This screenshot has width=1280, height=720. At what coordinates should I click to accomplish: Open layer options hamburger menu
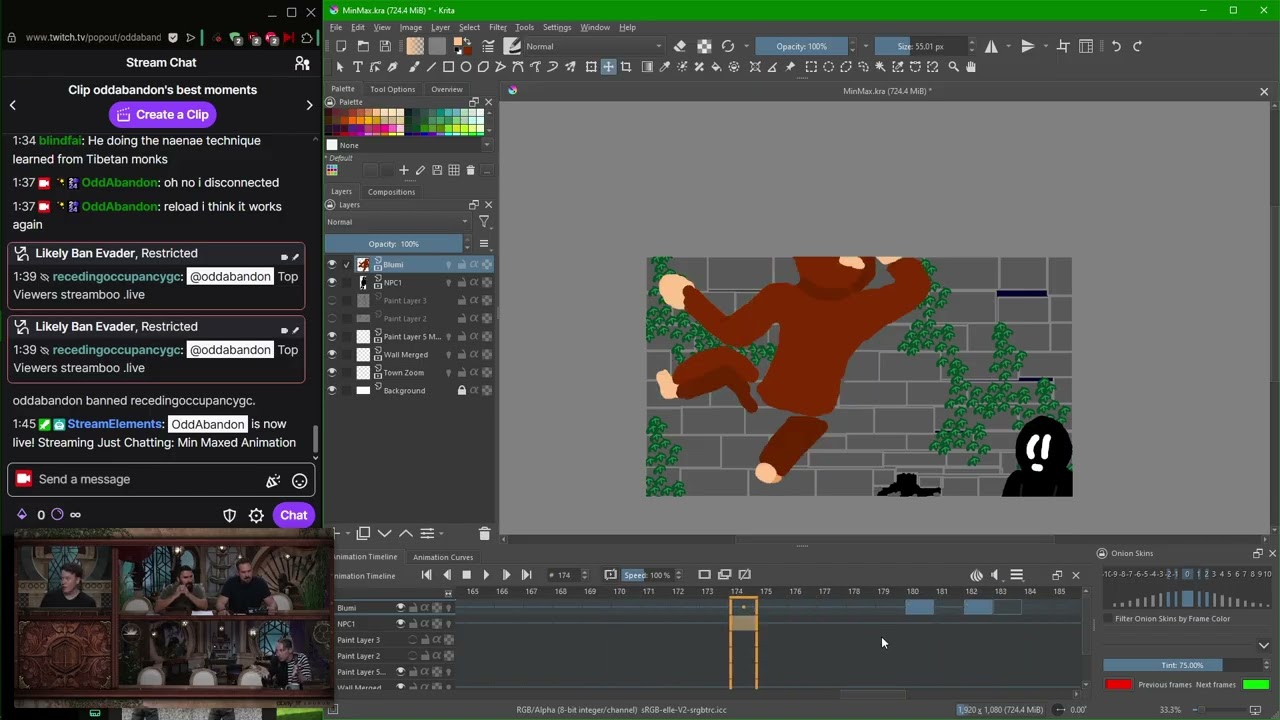pyautogui.click(x=484, y=244)
